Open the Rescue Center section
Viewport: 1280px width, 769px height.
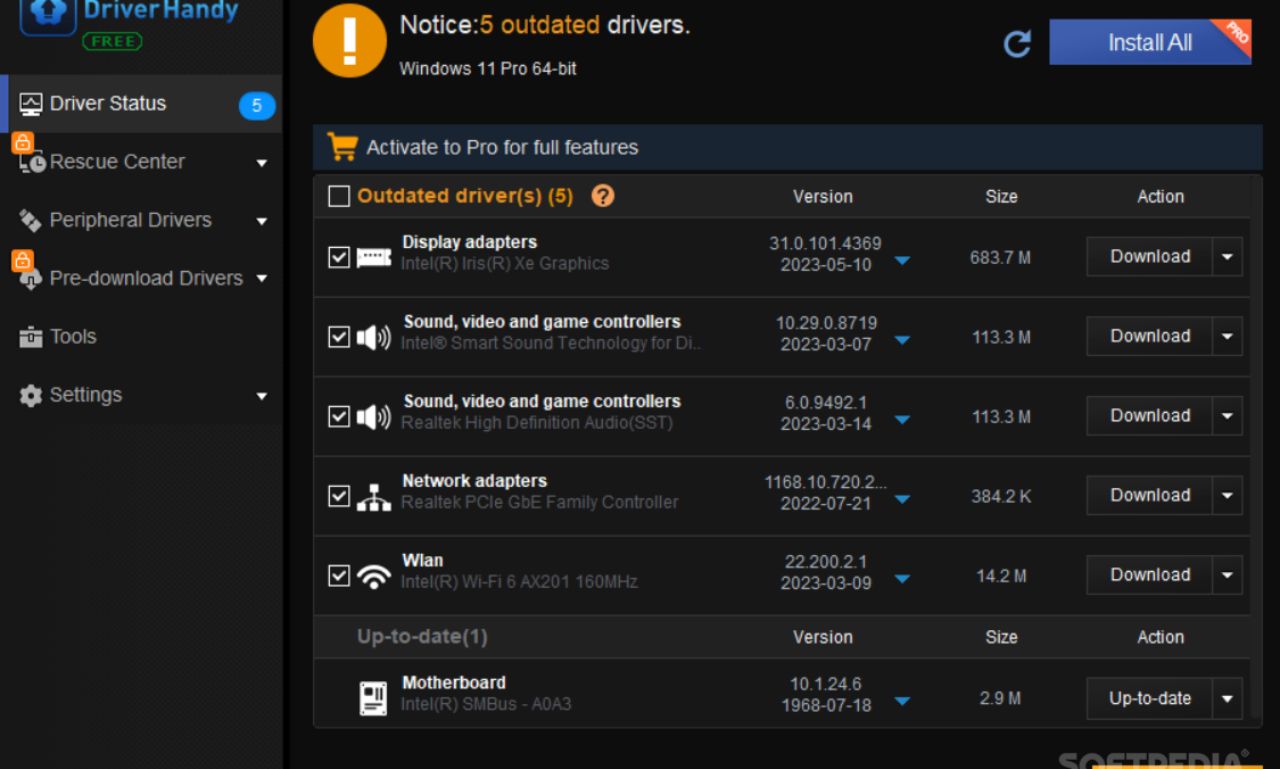141,162
